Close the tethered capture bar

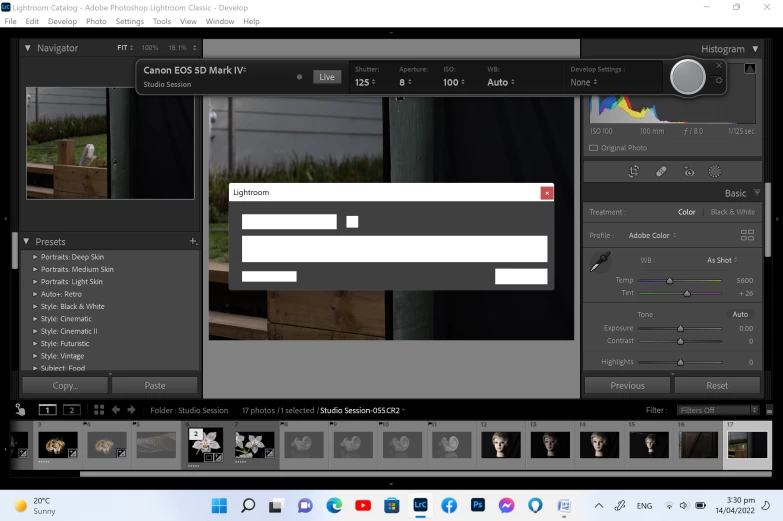point(719,65)
